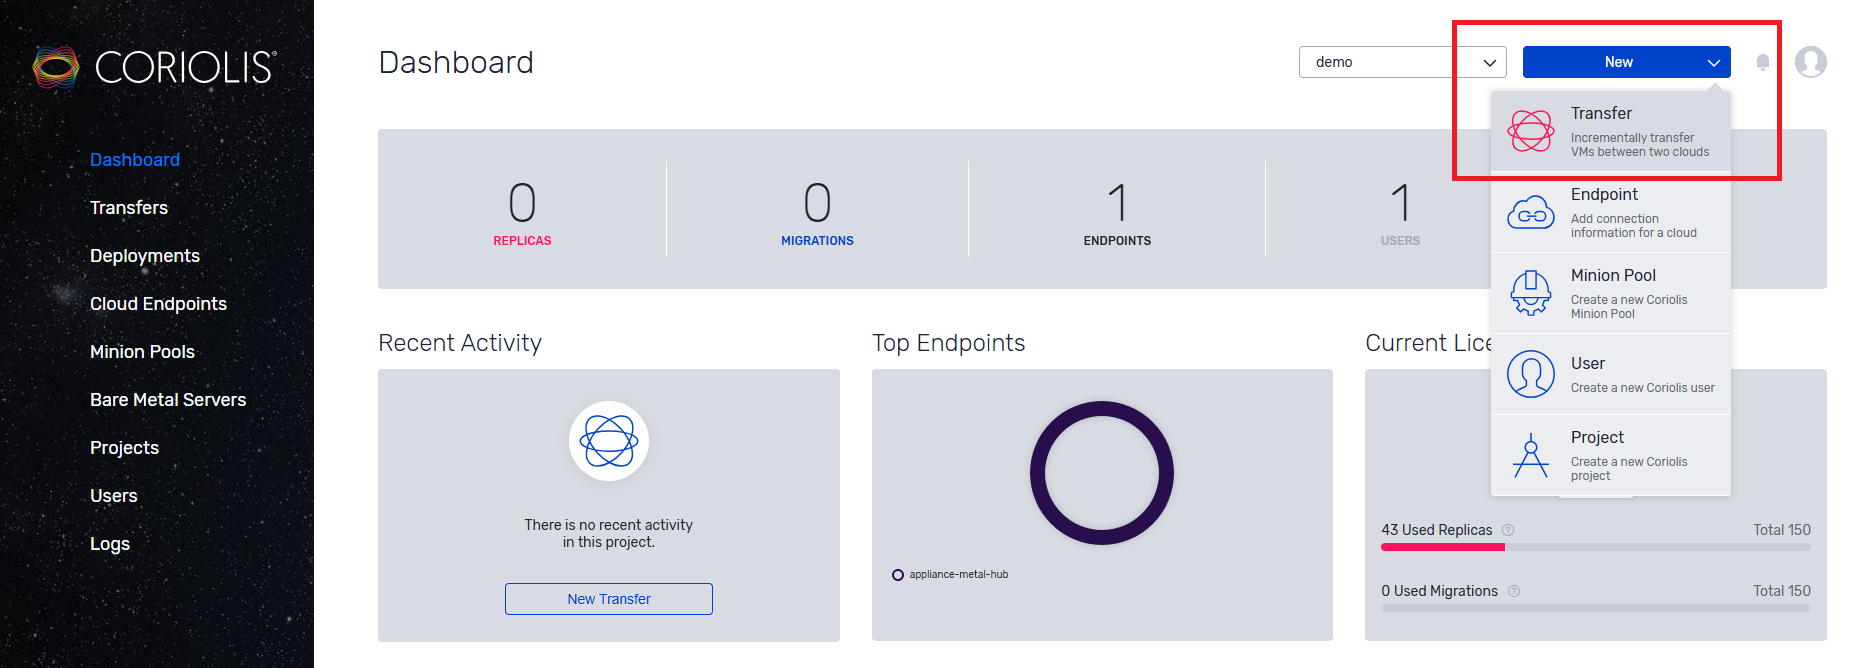The image size is (1851, 668).
Task: Open Cloud Endpoints in sidebar
Action: click(158, 304)
